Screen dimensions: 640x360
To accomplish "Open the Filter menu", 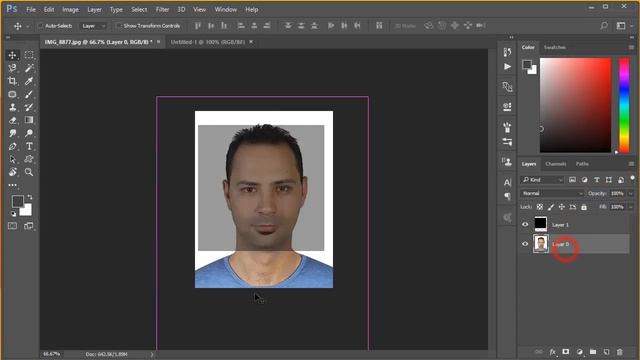I will pos(162,9).
